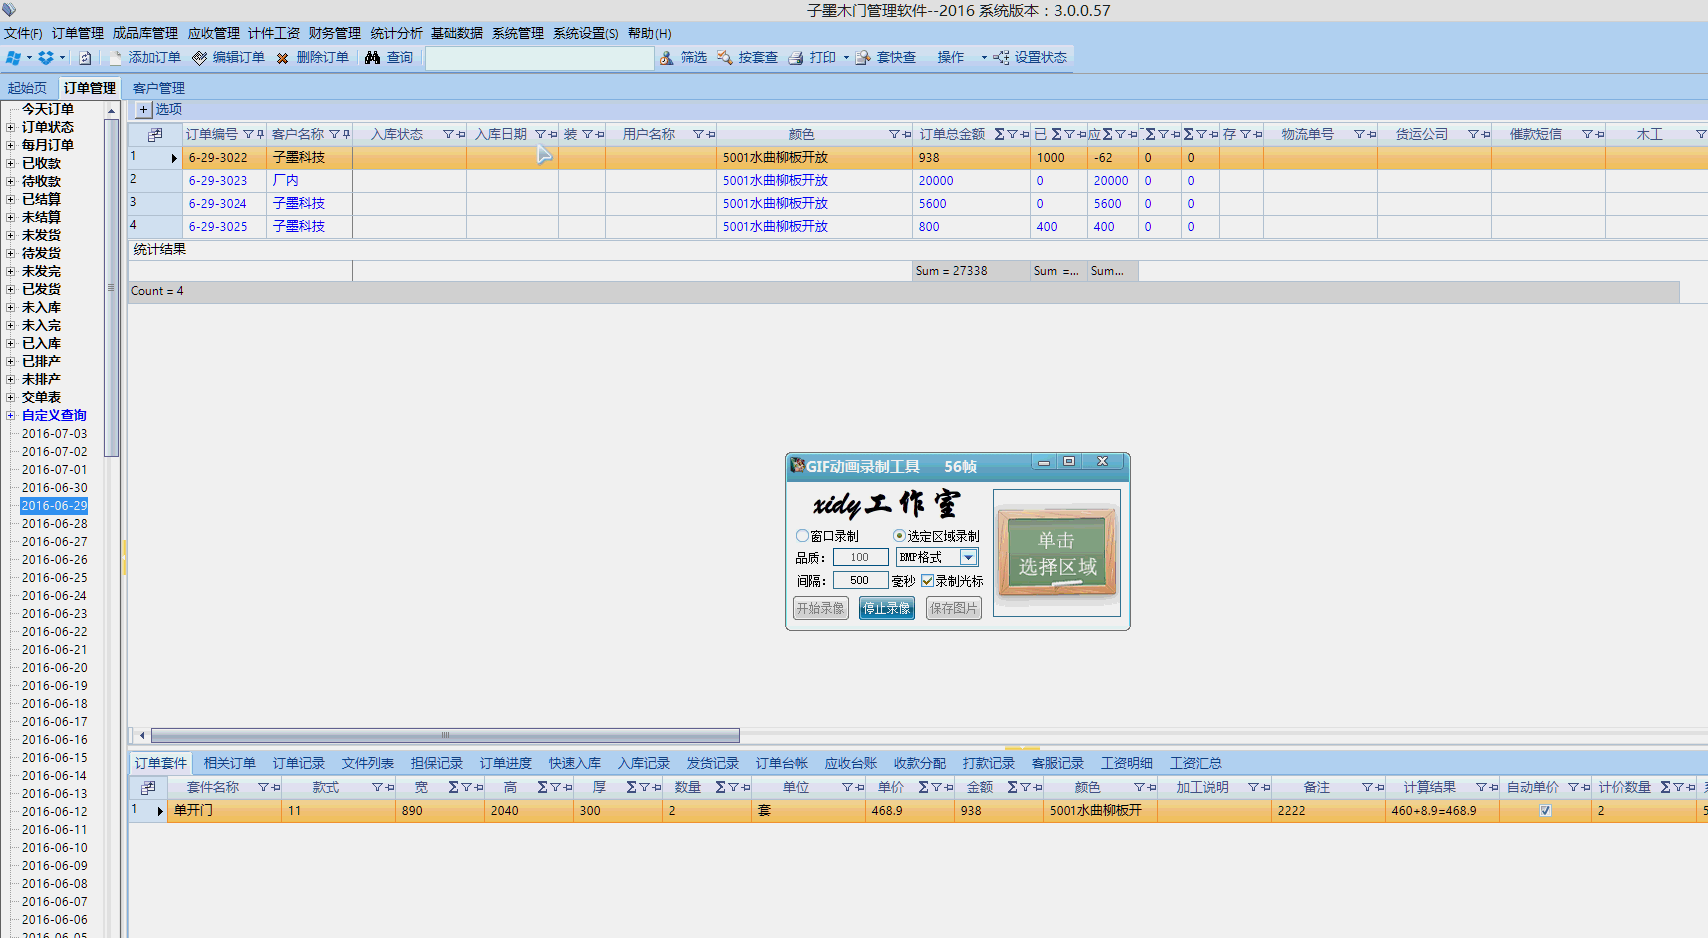This screenshot has width=1708, height=938.
Task: Click the 查询 binoculars search icon
Action: pos(373,58)
